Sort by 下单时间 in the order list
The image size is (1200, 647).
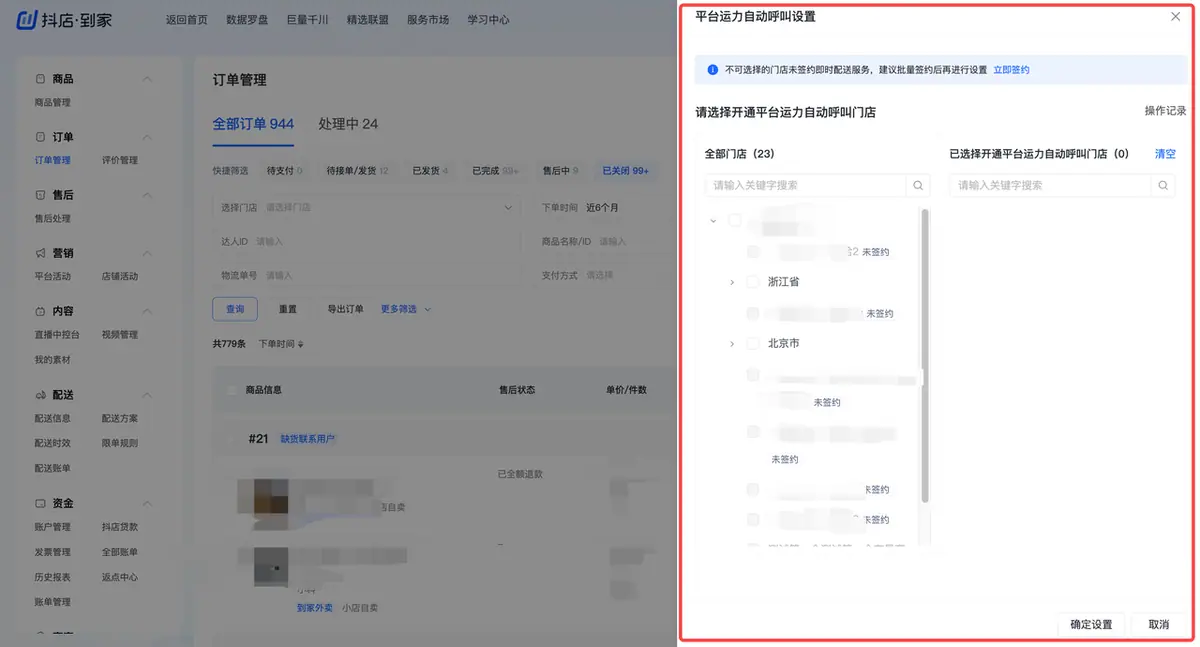point(281,344)
